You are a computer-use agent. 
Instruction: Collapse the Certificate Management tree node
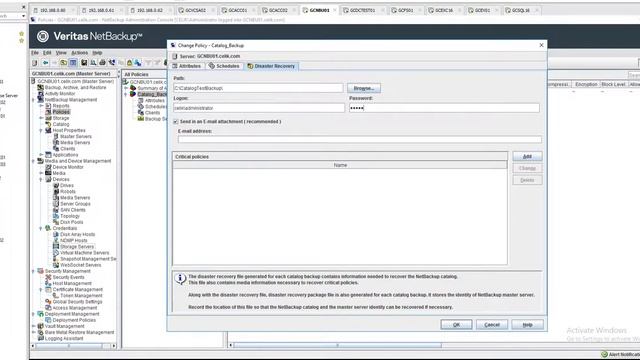tap(41, 289)
